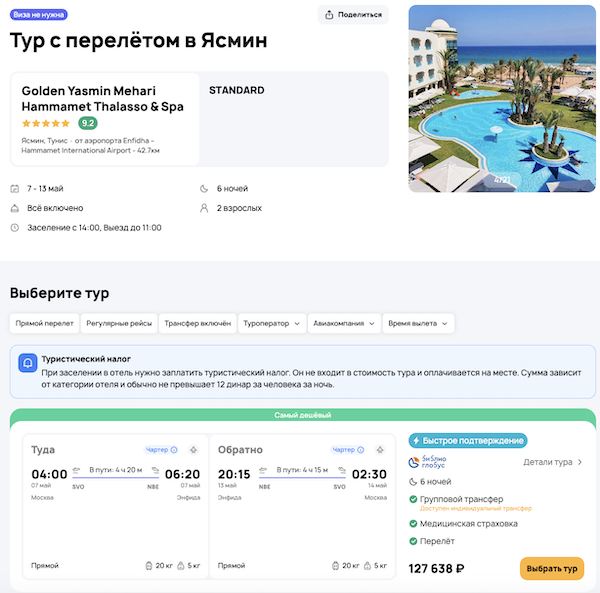Click the Поделиться share button

354,14
